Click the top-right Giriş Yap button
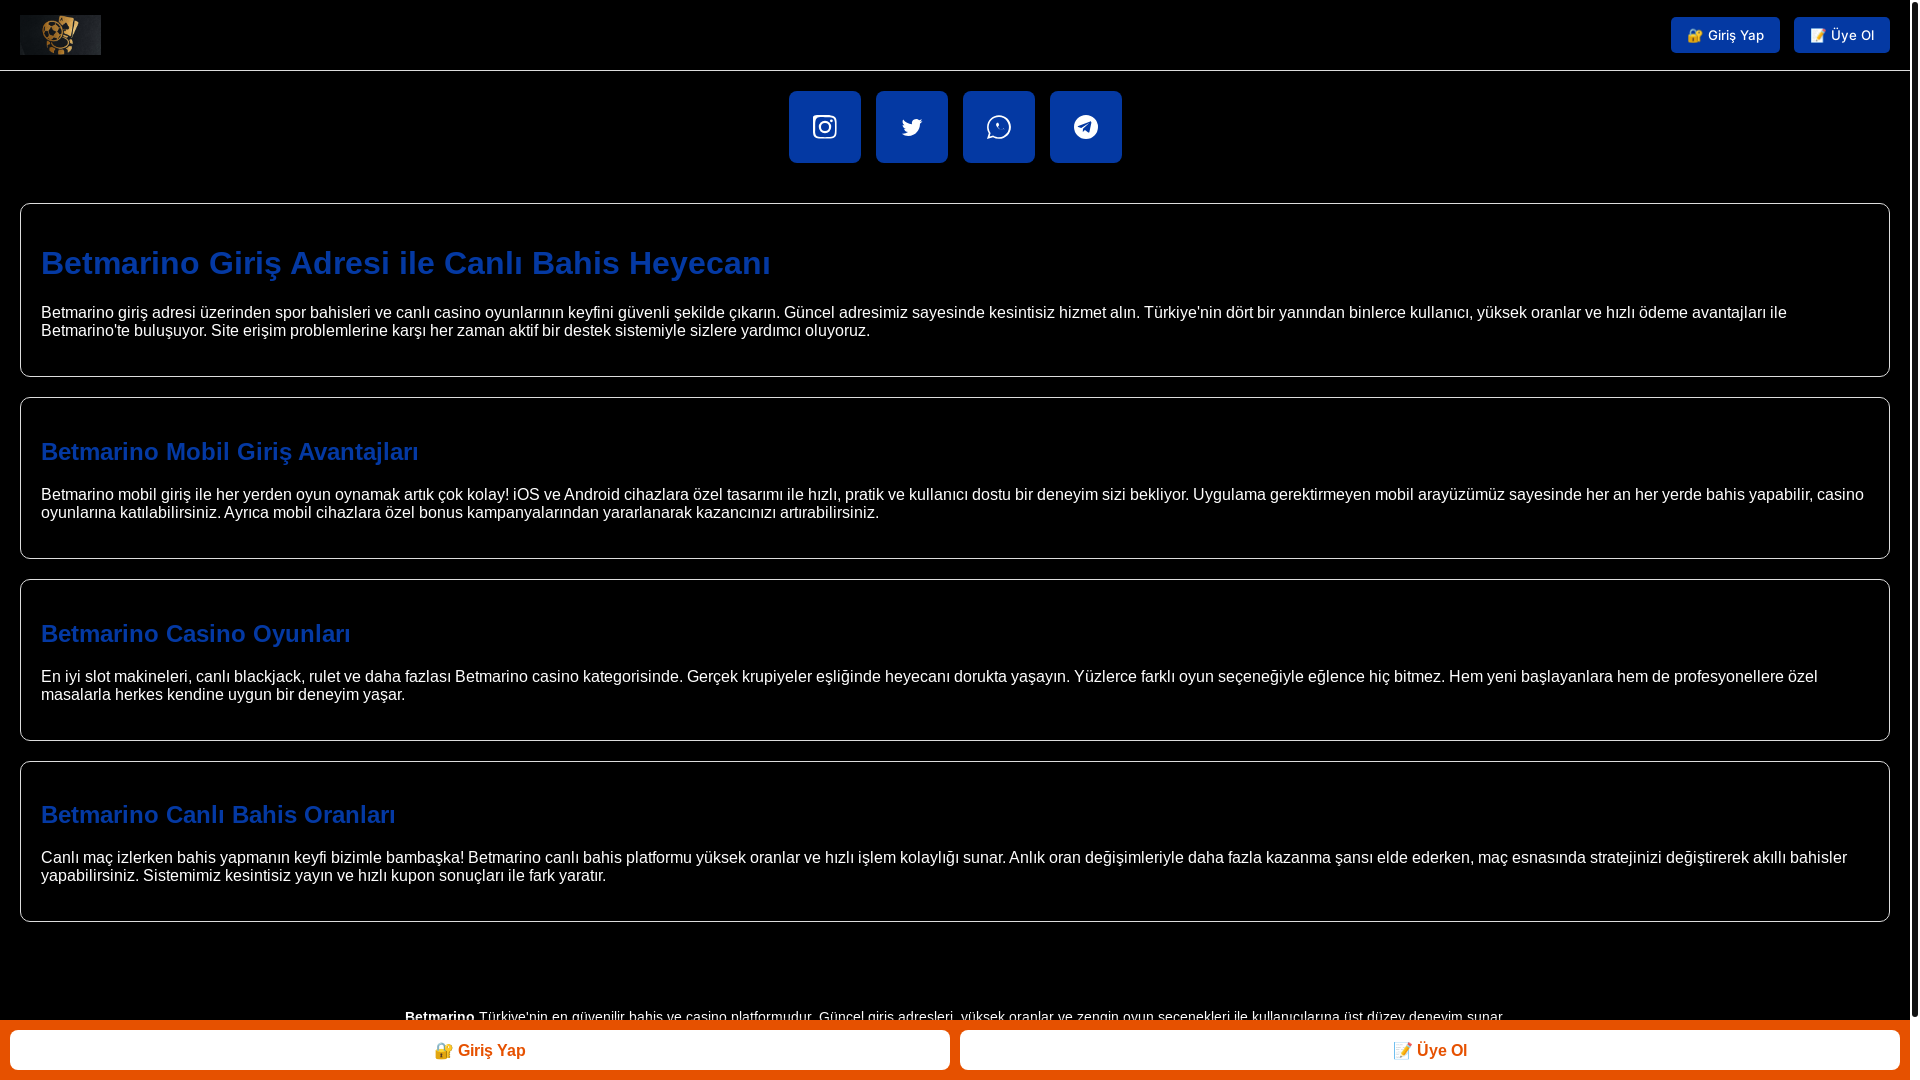 click(x=1724, y=35)
